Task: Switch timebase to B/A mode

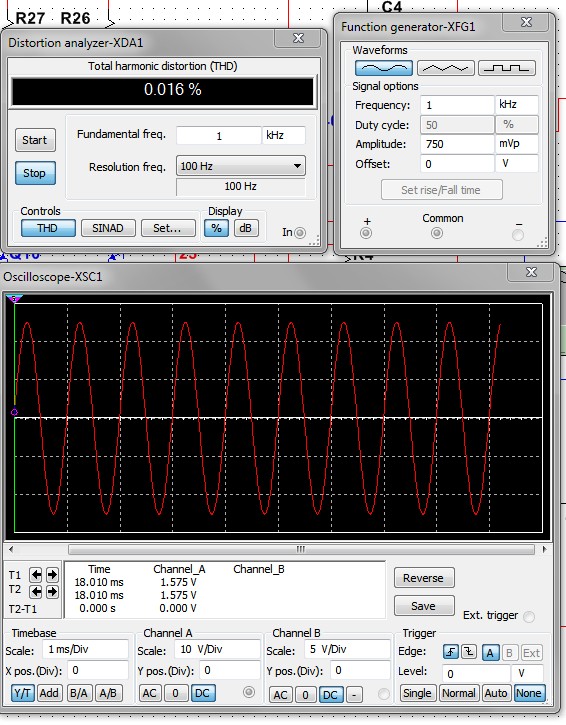Action: 79,693
